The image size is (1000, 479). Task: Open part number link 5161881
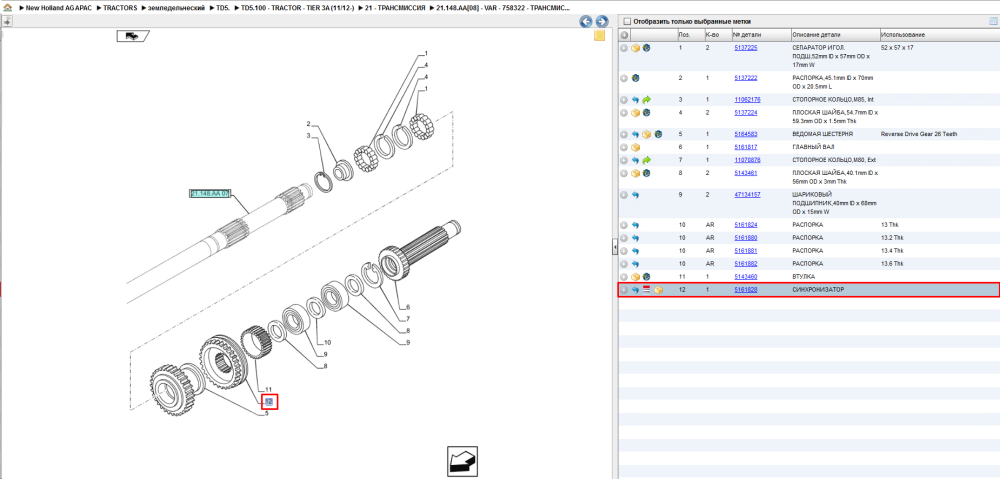746,251
